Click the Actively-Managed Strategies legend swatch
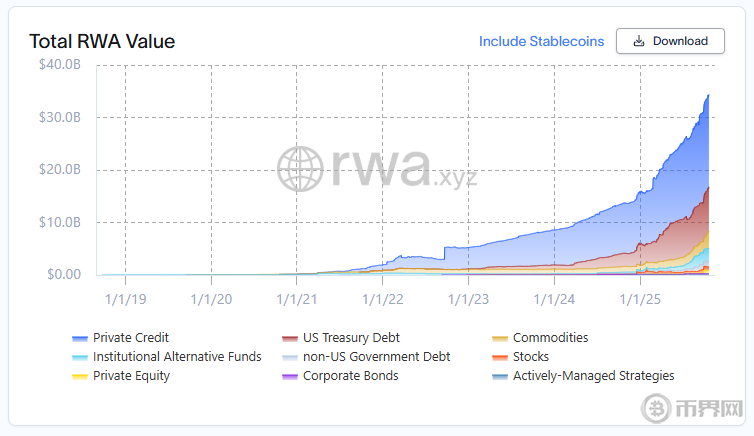This screenshot has width=754, height=436. pyautogui.click(x=500, y=377)
